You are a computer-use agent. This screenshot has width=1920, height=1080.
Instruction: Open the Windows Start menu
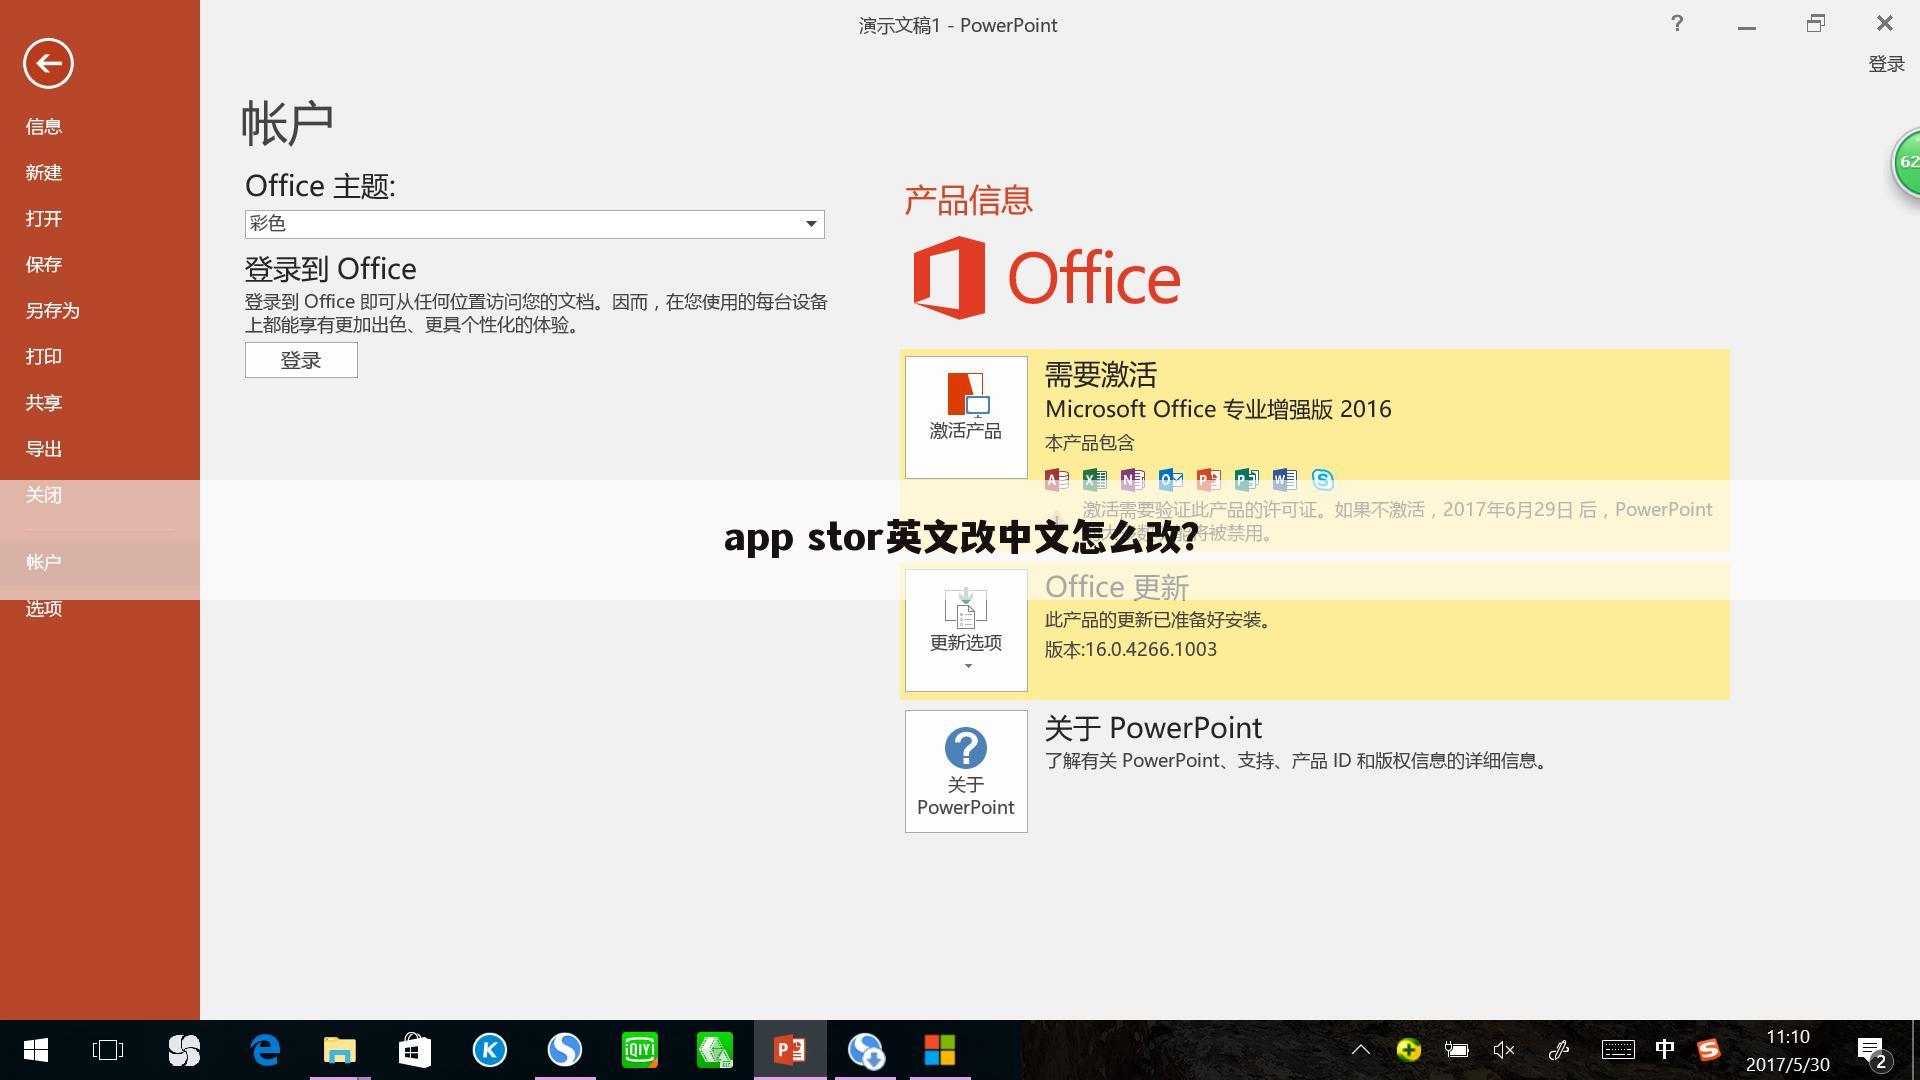pos(36,1050)
